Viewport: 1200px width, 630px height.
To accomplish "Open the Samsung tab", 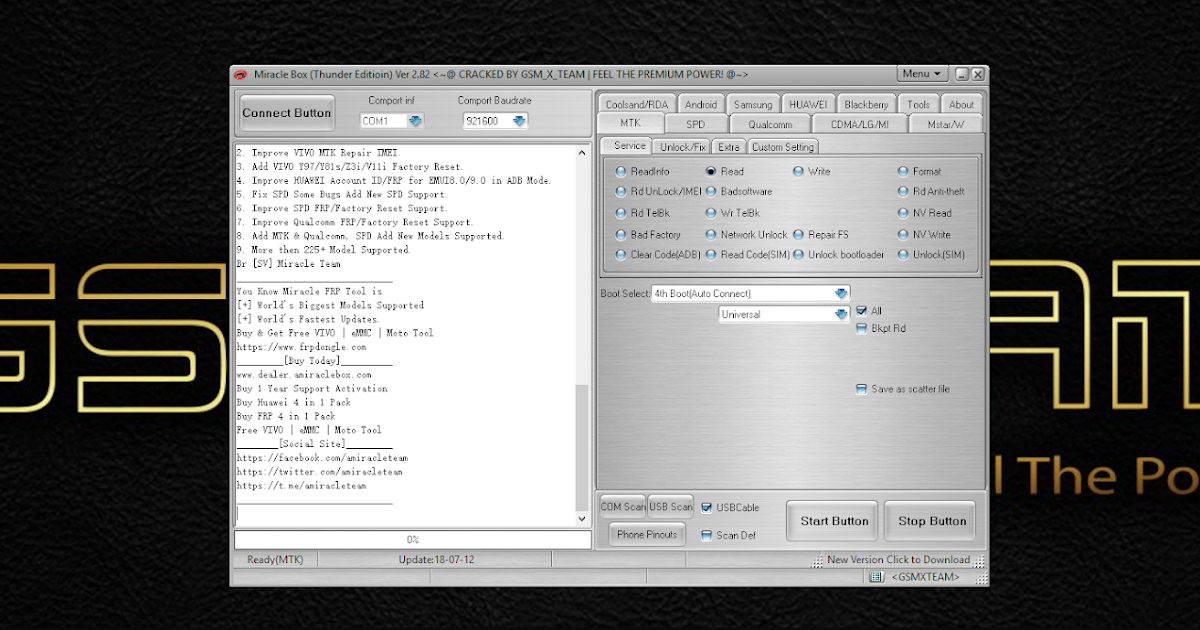I will (753, 104).
